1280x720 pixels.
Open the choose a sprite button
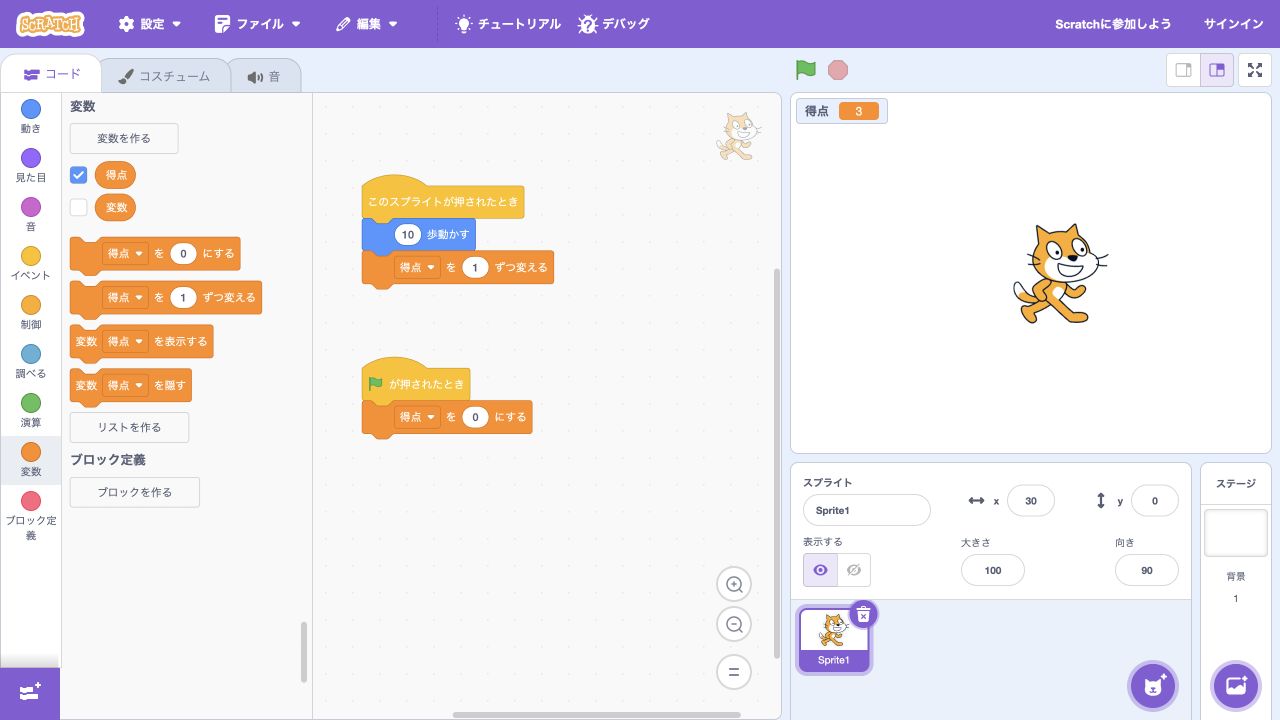click(1153, 686)
